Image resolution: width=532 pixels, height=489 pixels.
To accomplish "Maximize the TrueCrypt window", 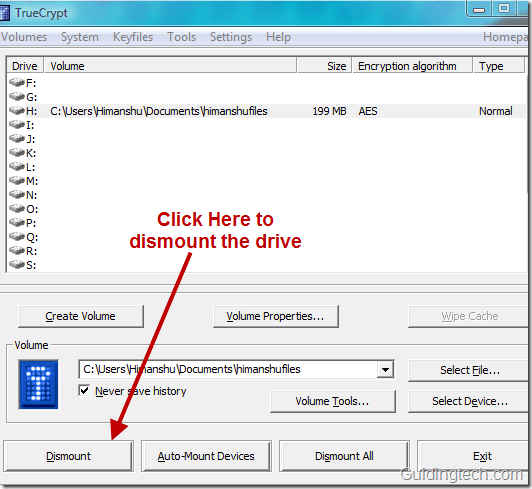I will (x=504, y=8).
